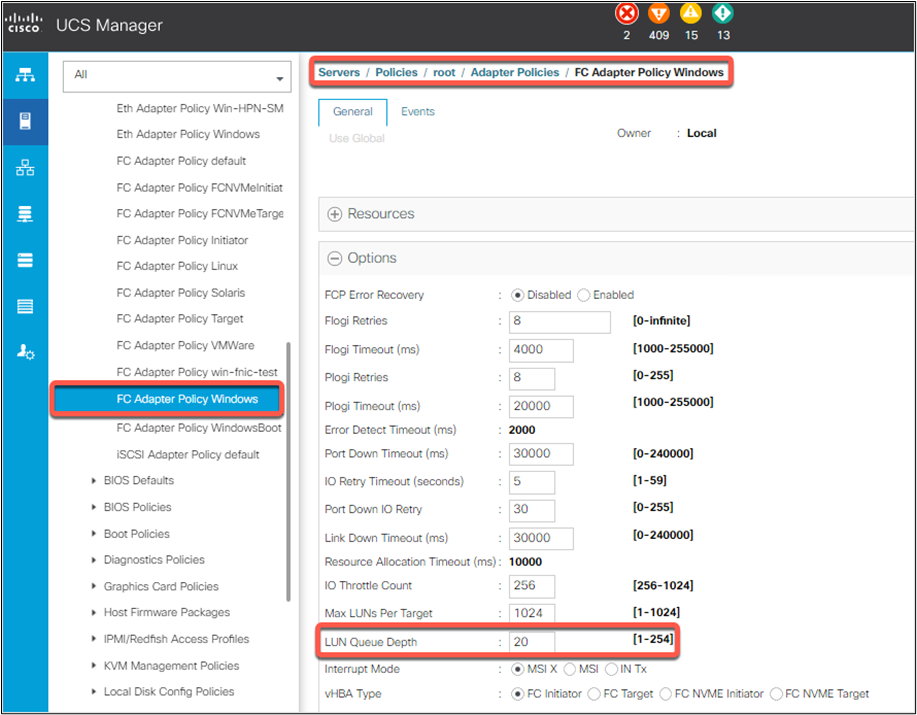
Task: Select MSI interrupt mode
Action: tap(570, 669)
